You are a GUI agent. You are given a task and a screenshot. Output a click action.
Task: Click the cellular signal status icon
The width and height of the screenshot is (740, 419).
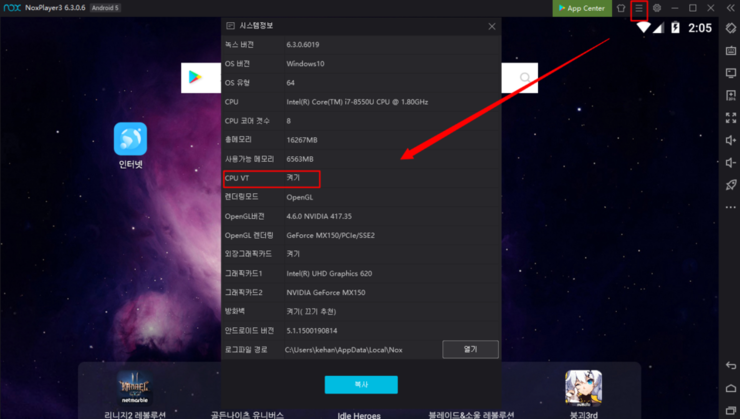tap(658, 28)
